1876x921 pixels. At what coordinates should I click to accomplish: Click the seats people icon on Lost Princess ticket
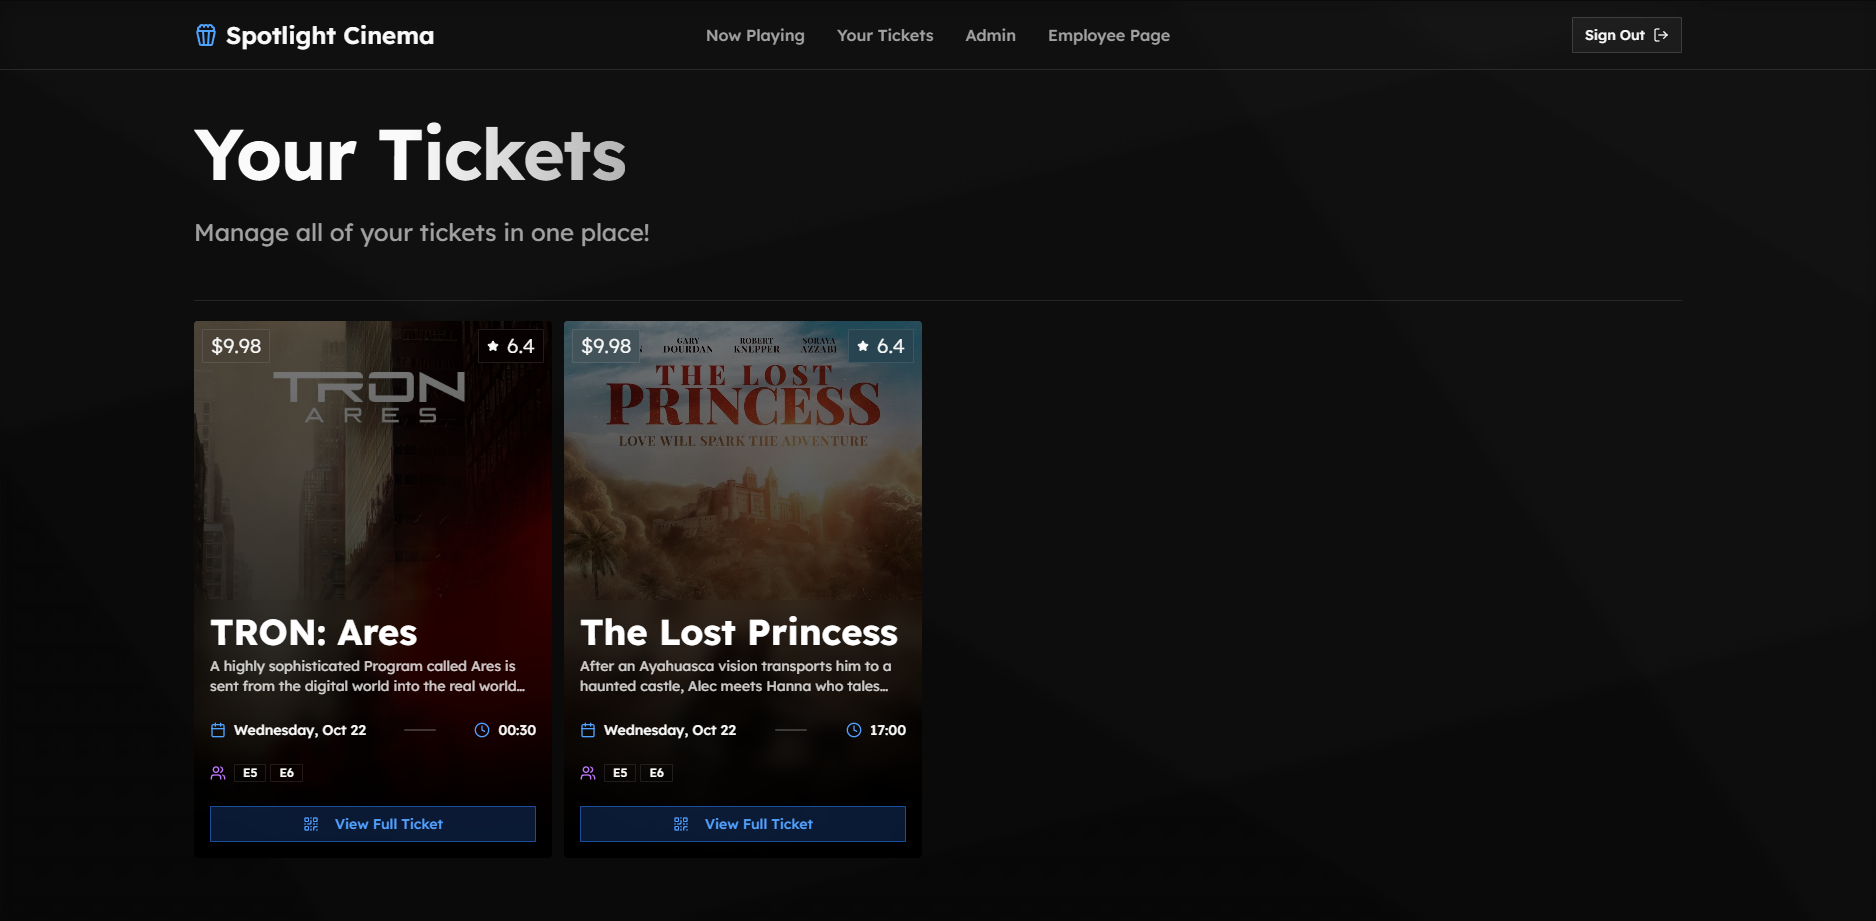tap(588, 773)
